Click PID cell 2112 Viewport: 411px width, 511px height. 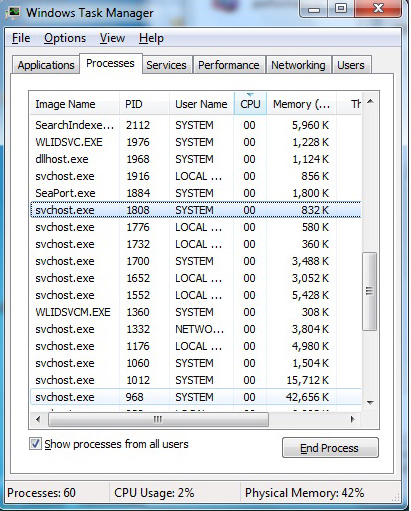click(x=138, y=125)
